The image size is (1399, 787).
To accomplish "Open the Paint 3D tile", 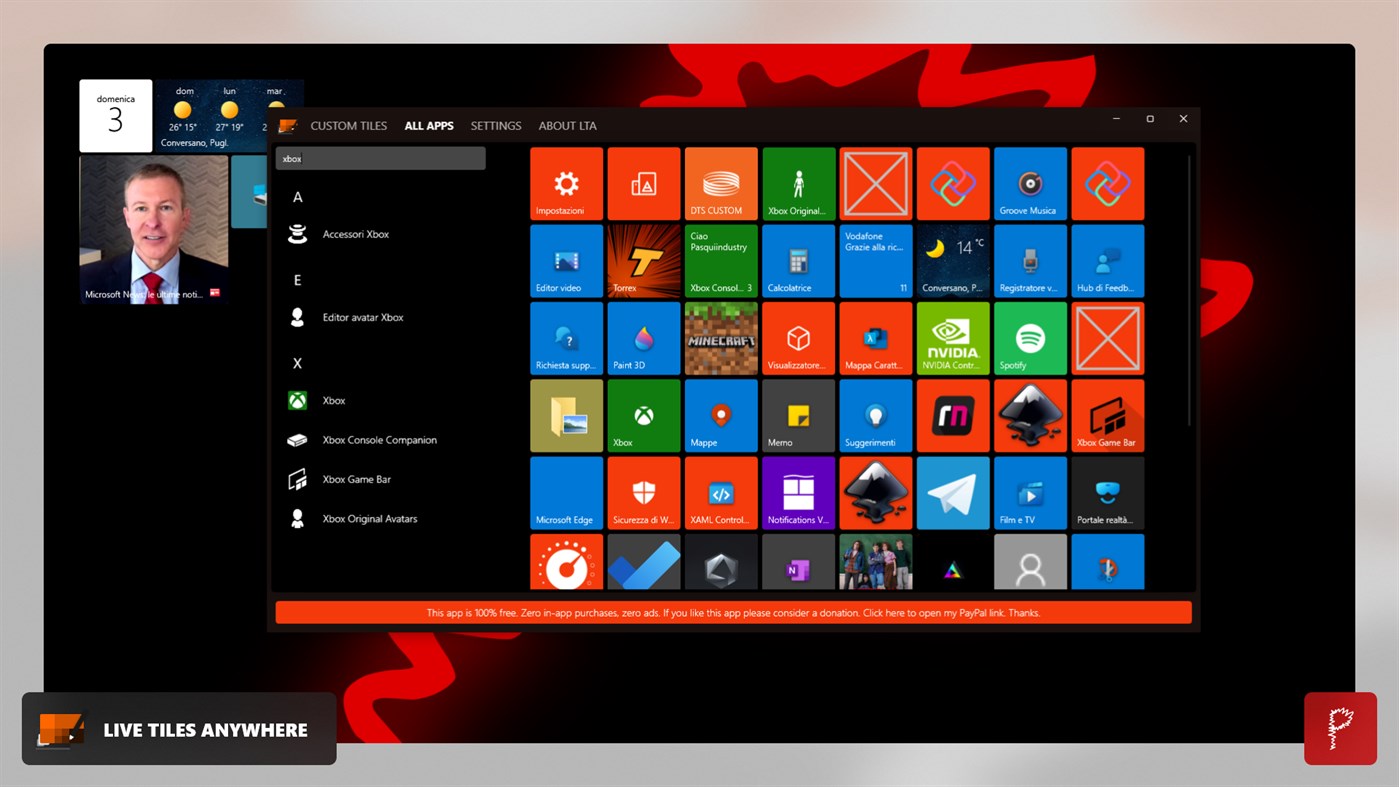I will 643,337.
